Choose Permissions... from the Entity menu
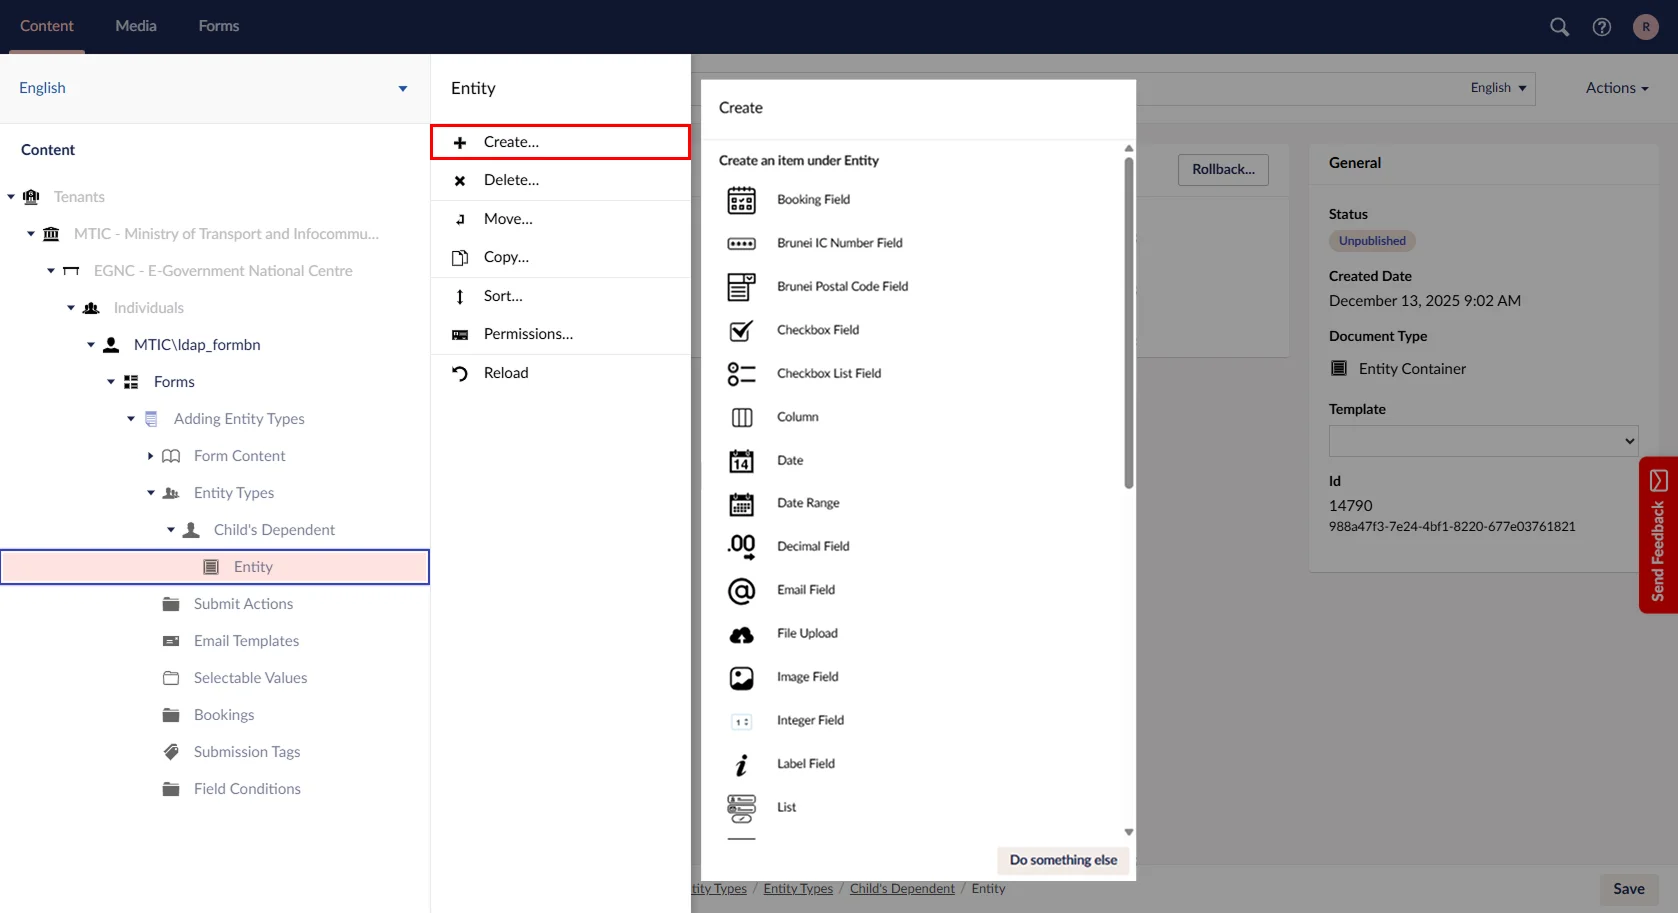Screen dimensions: 1678x913 tap(528, 334)
